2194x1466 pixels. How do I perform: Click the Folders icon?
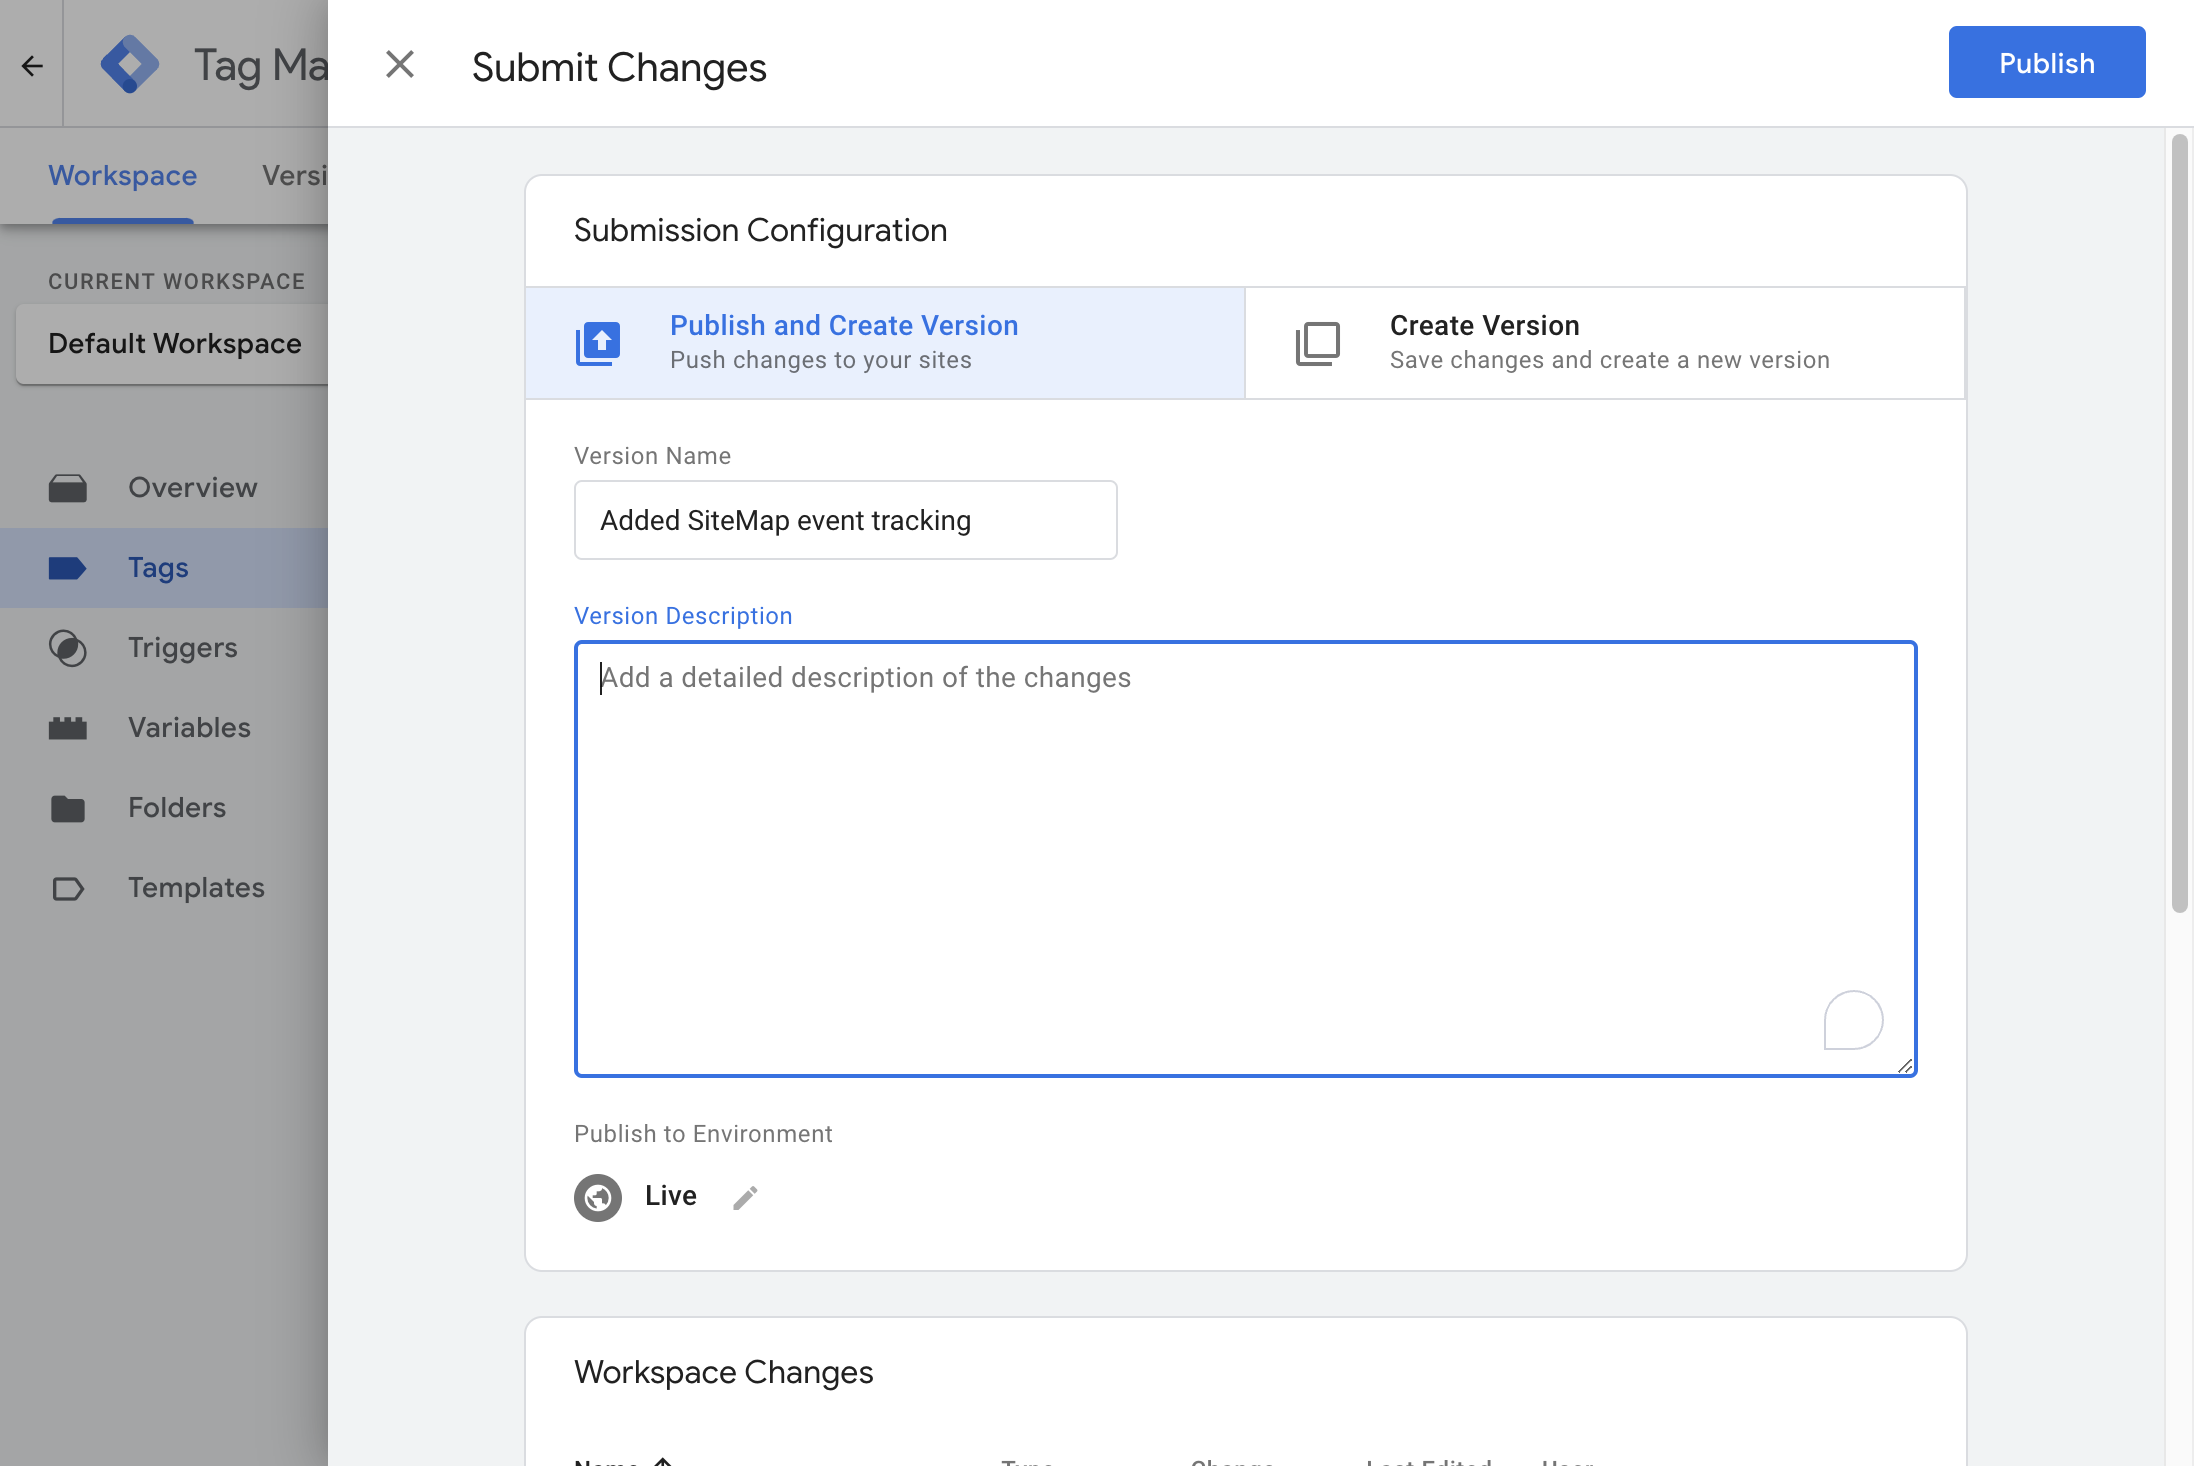[68, 808]
